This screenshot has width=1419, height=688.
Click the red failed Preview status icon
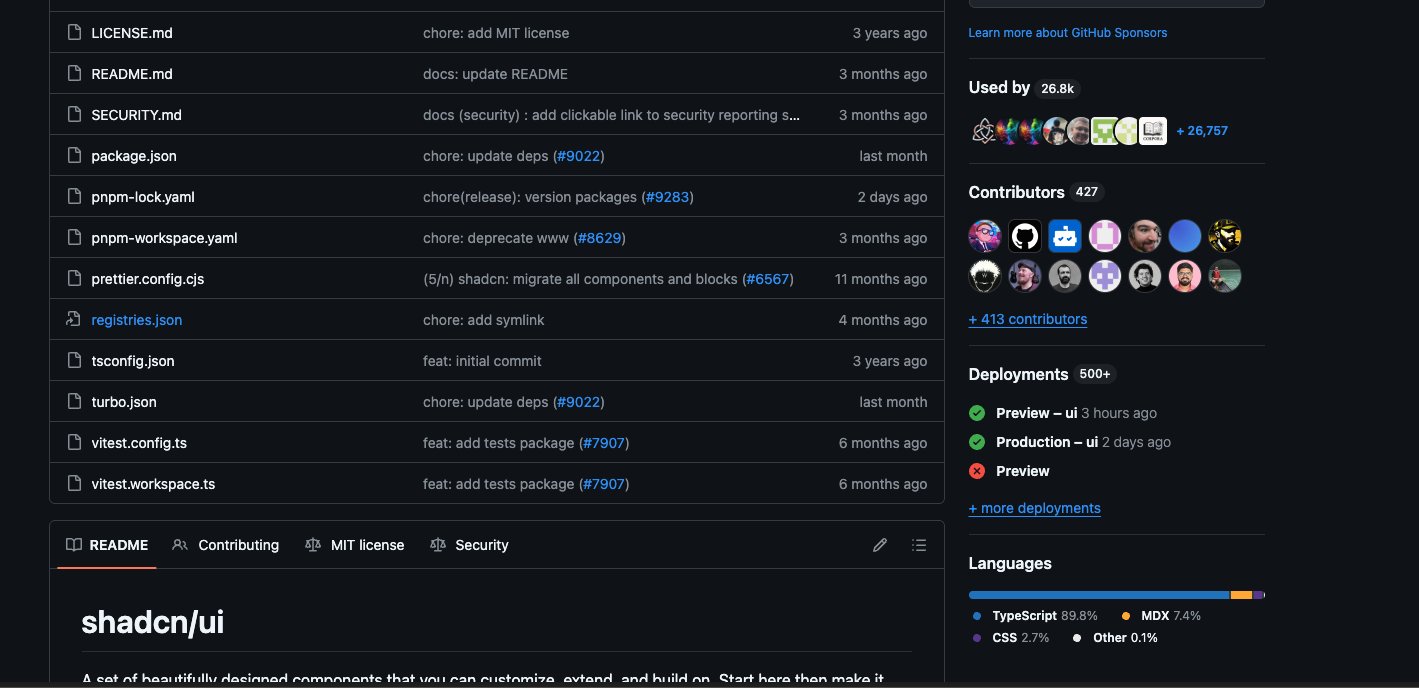[977, 471]
